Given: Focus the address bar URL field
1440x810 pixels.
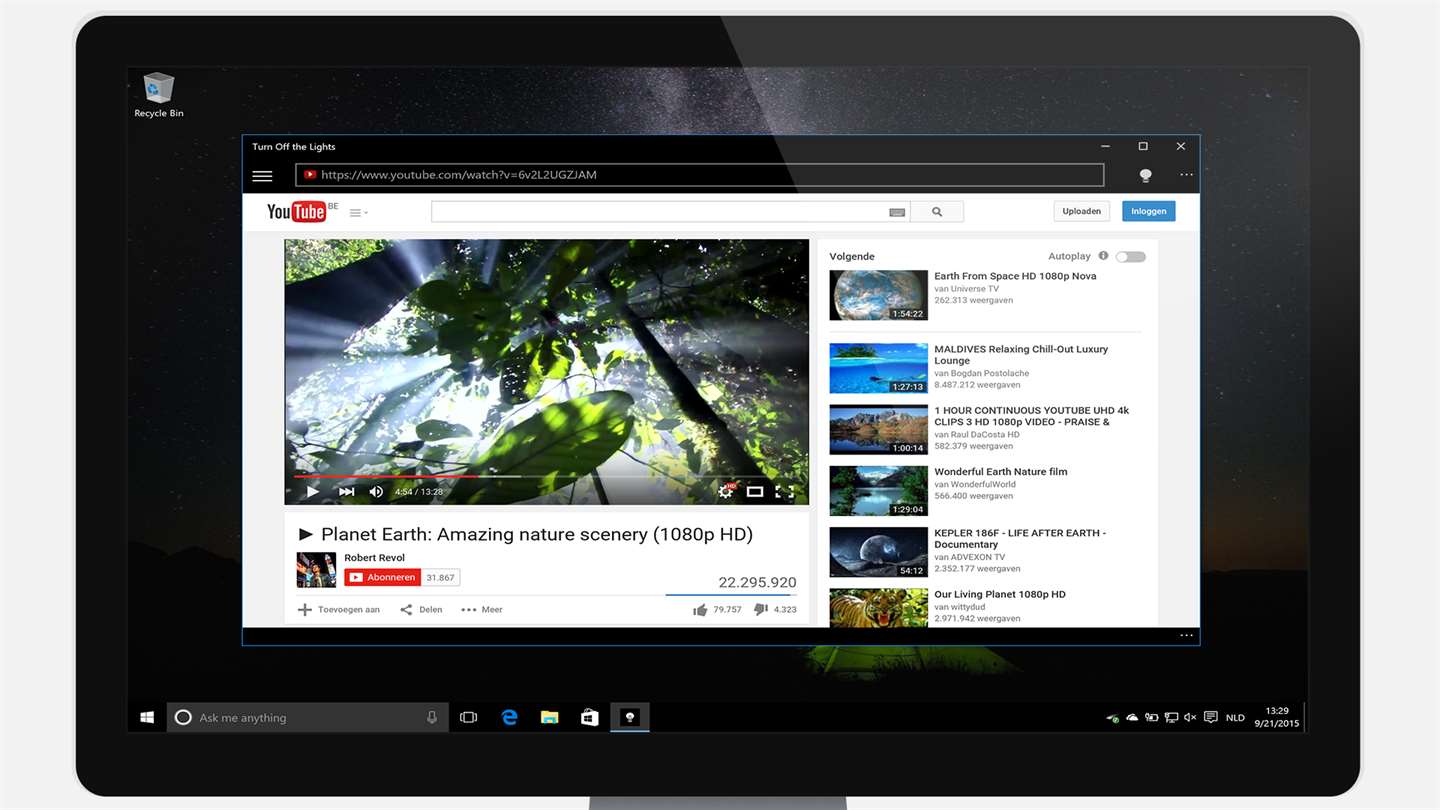Looking at the screenshot, I should (x=700, y=175).
